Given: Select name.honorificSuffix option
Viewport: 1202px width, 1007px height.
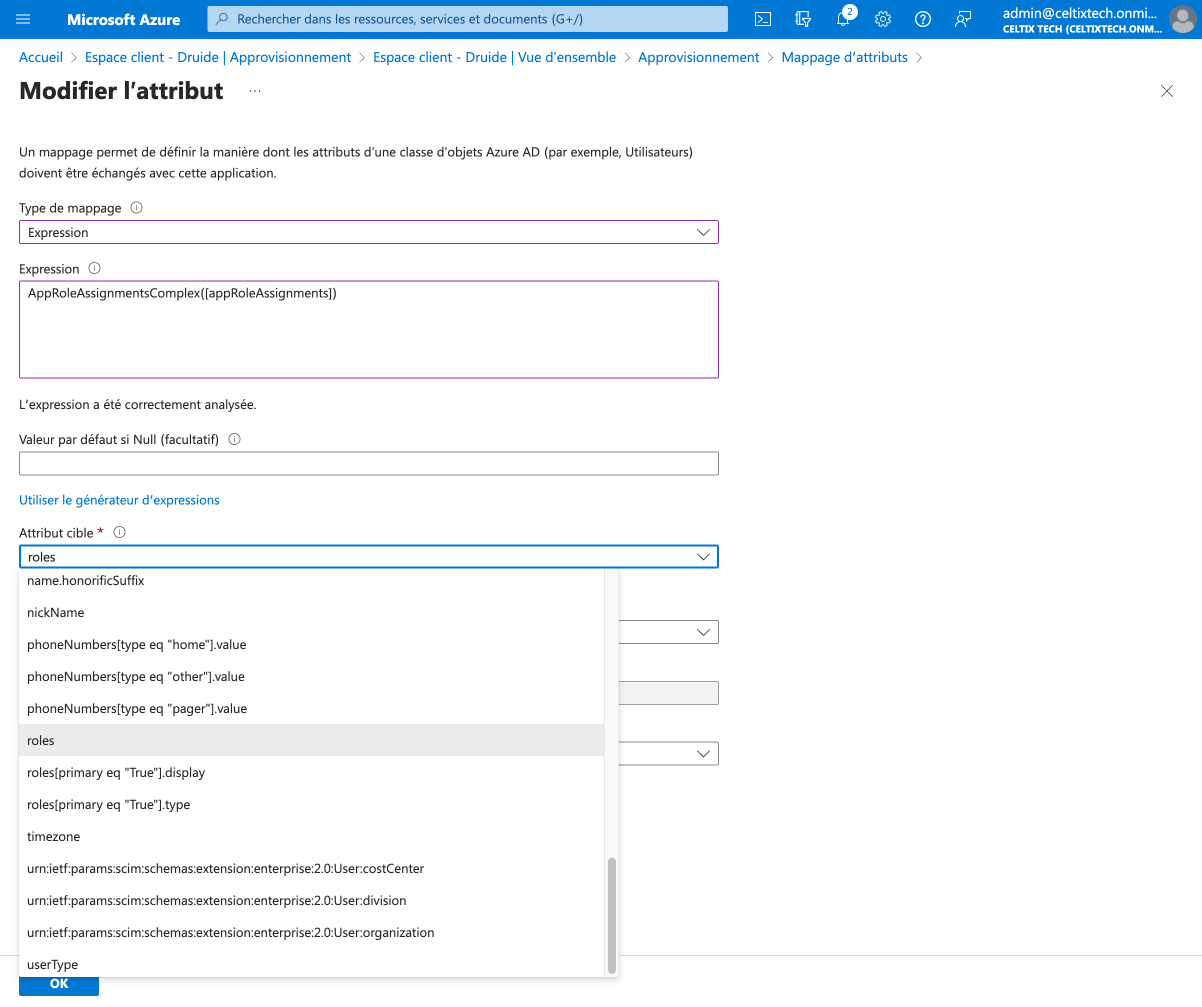Looking at the screenshot, I should point(312,581).
